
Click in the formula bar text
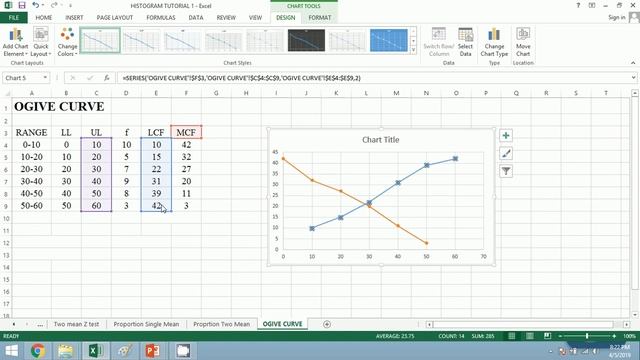tap(242, 78)
